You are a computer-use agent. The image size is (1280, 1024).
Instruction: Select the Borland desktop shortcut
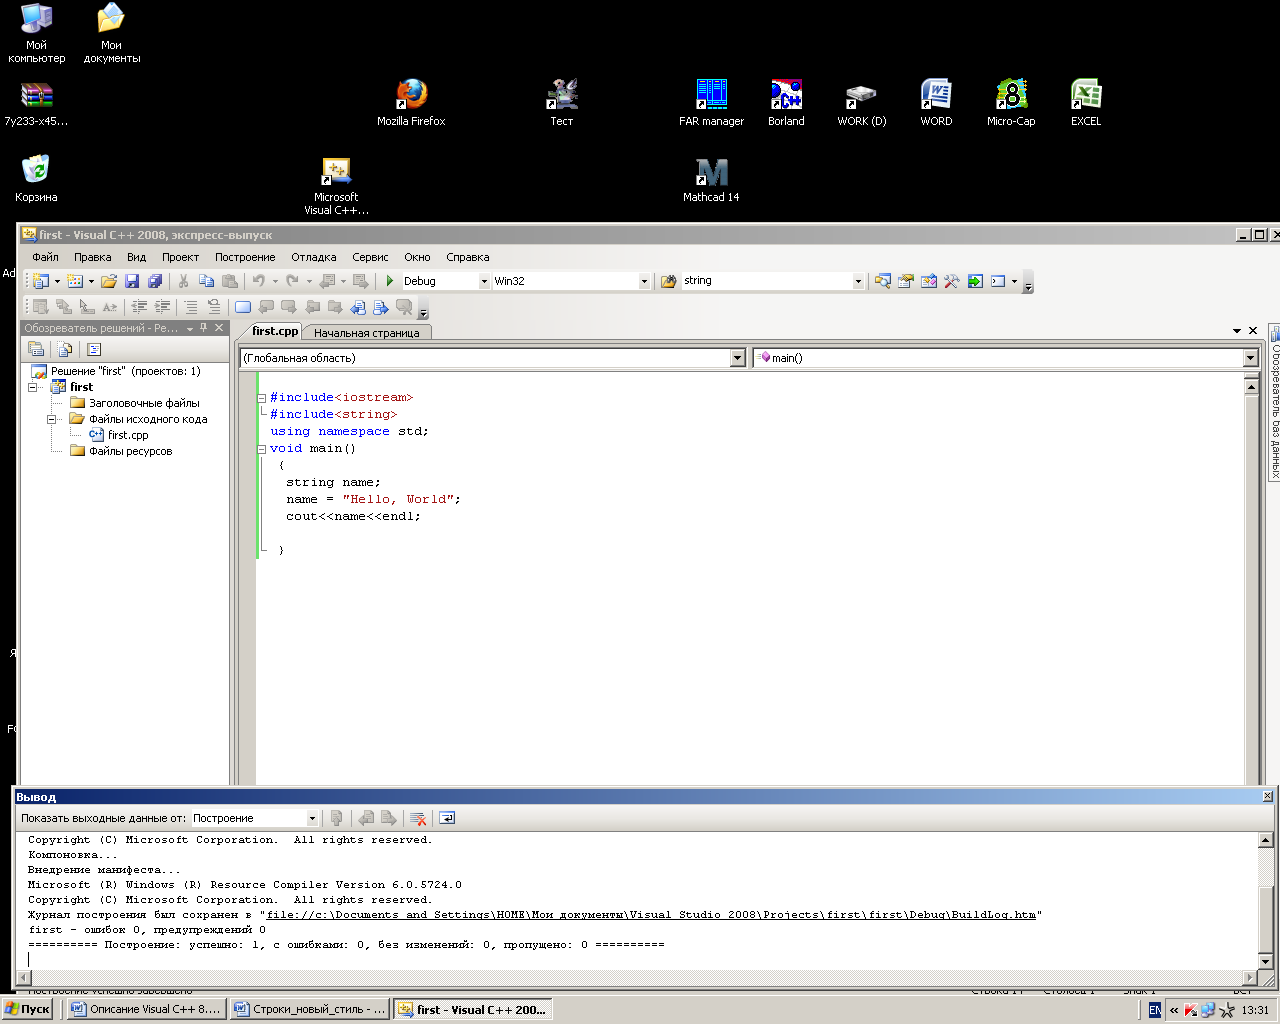pyautogui.click(x=786, y=103)
